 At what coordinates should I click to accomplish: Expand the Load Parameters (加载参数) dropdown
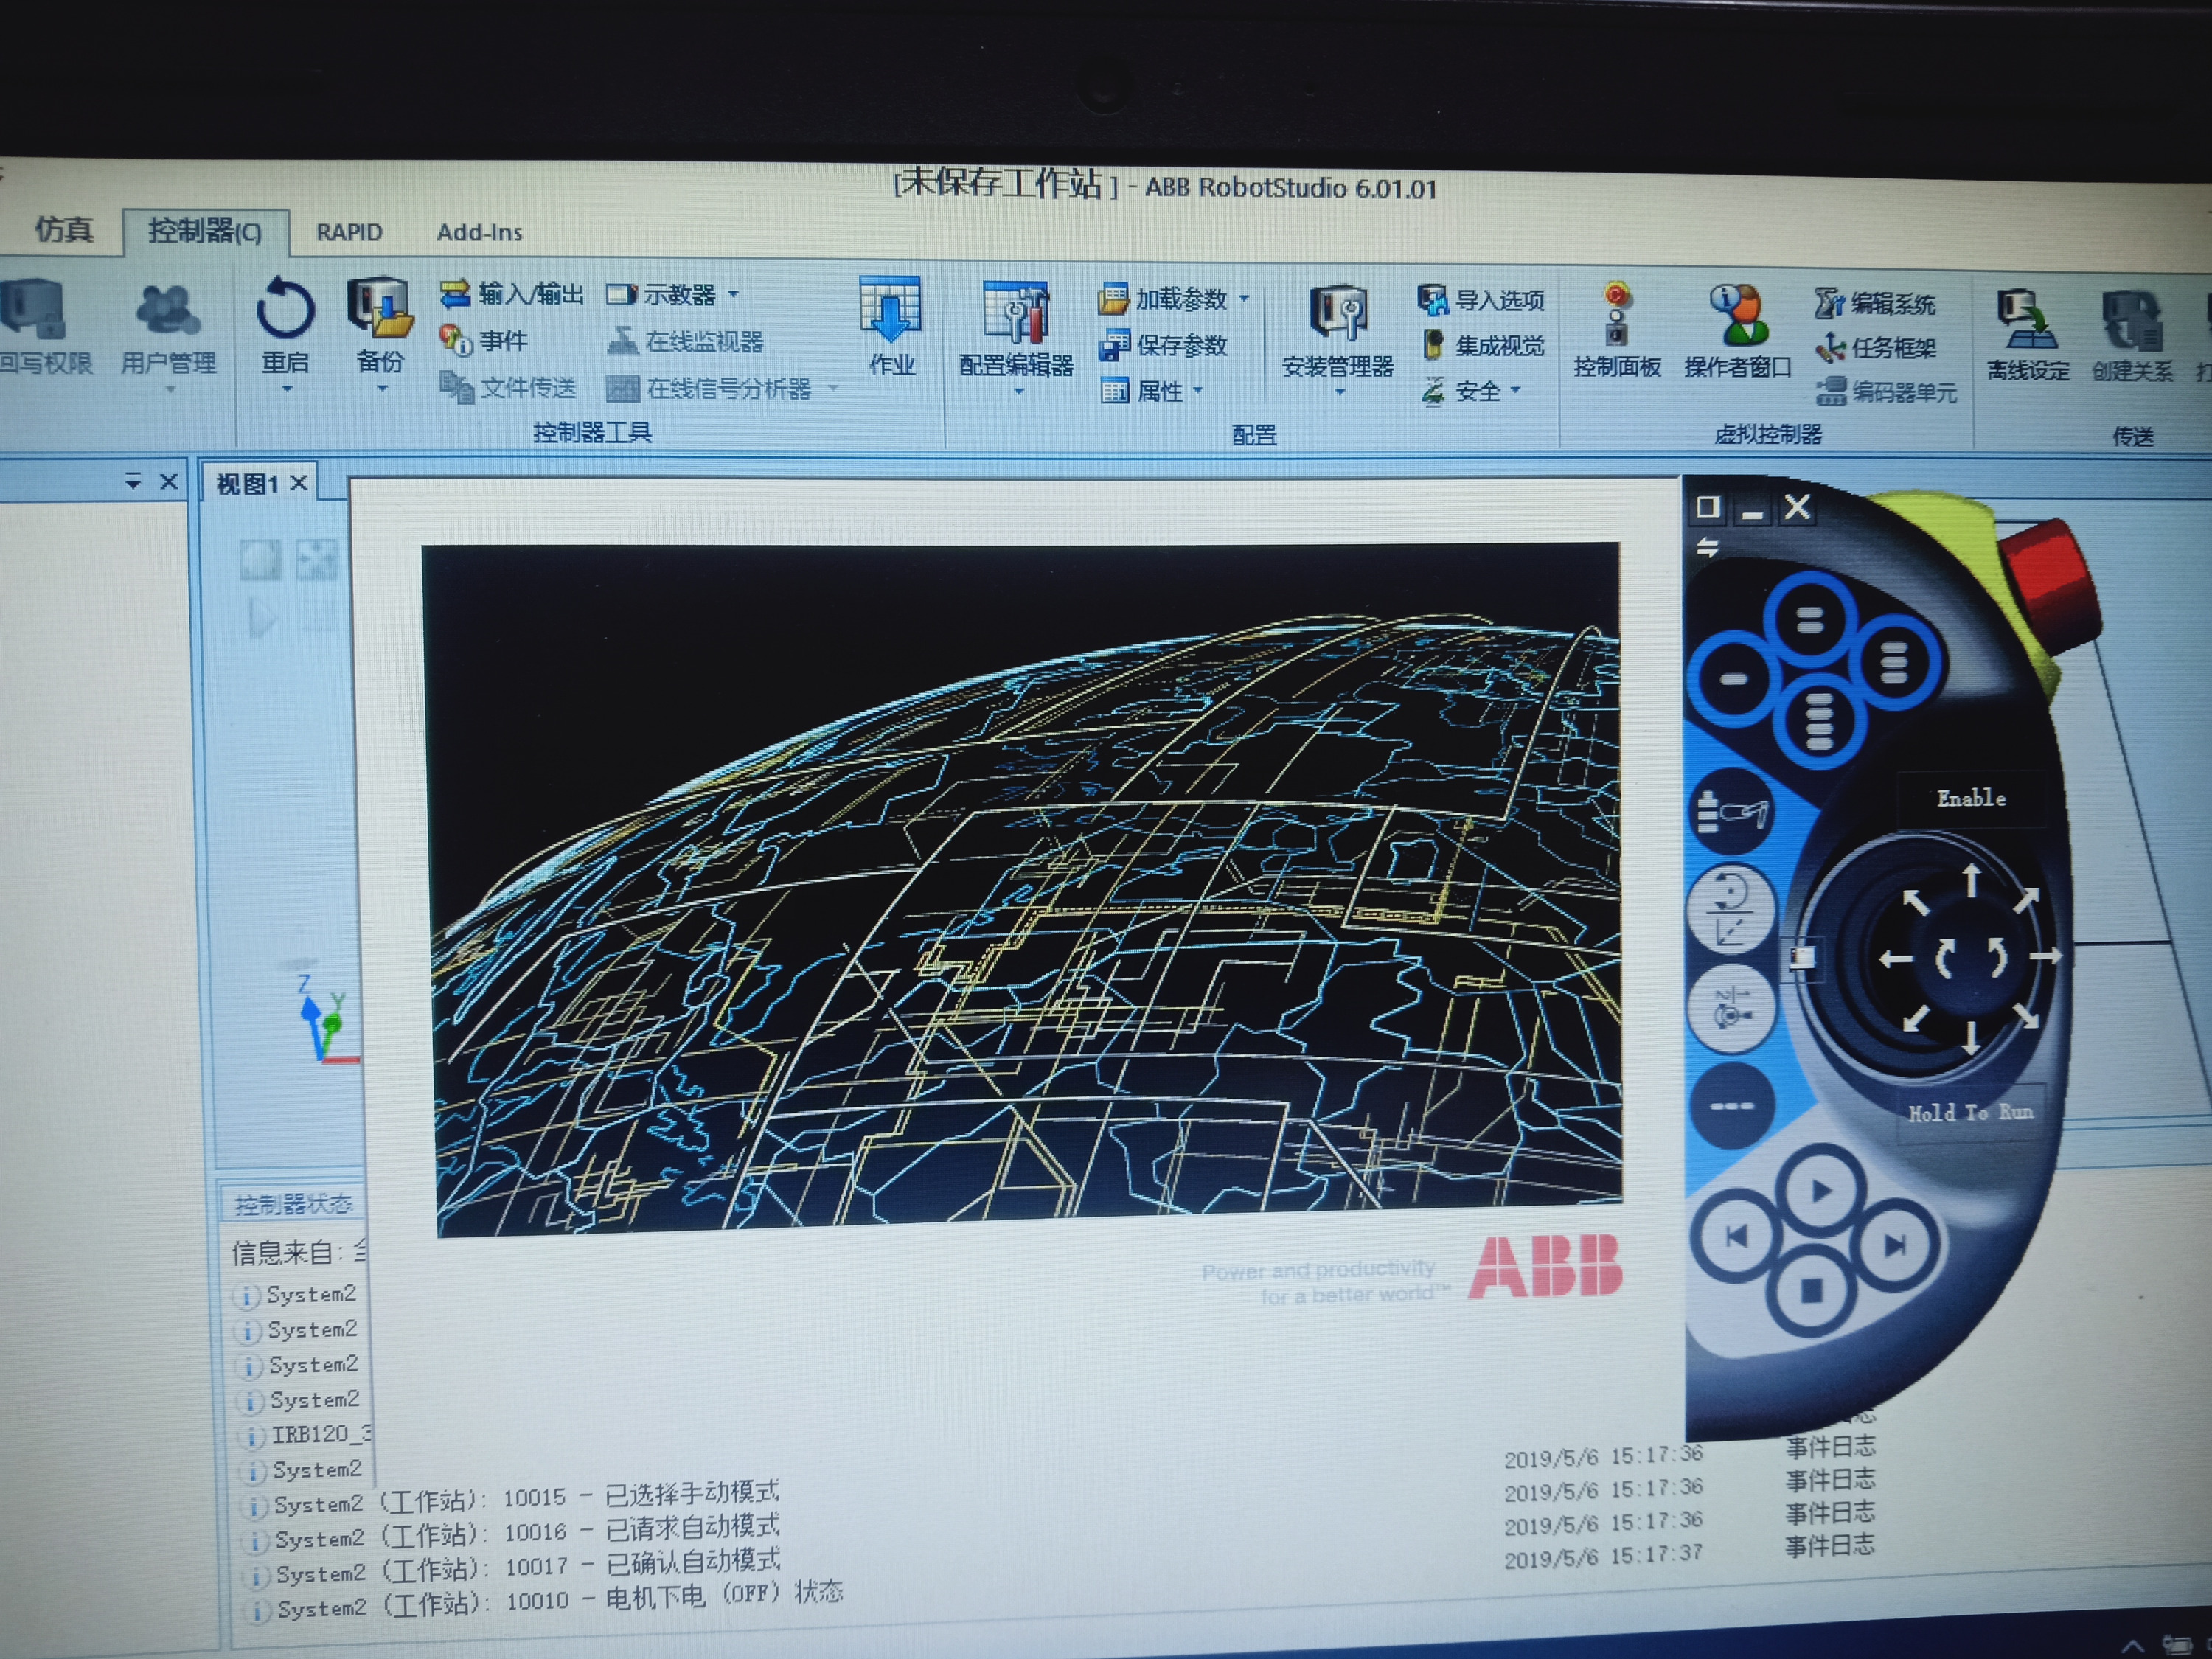click(x=1244, y=298)
